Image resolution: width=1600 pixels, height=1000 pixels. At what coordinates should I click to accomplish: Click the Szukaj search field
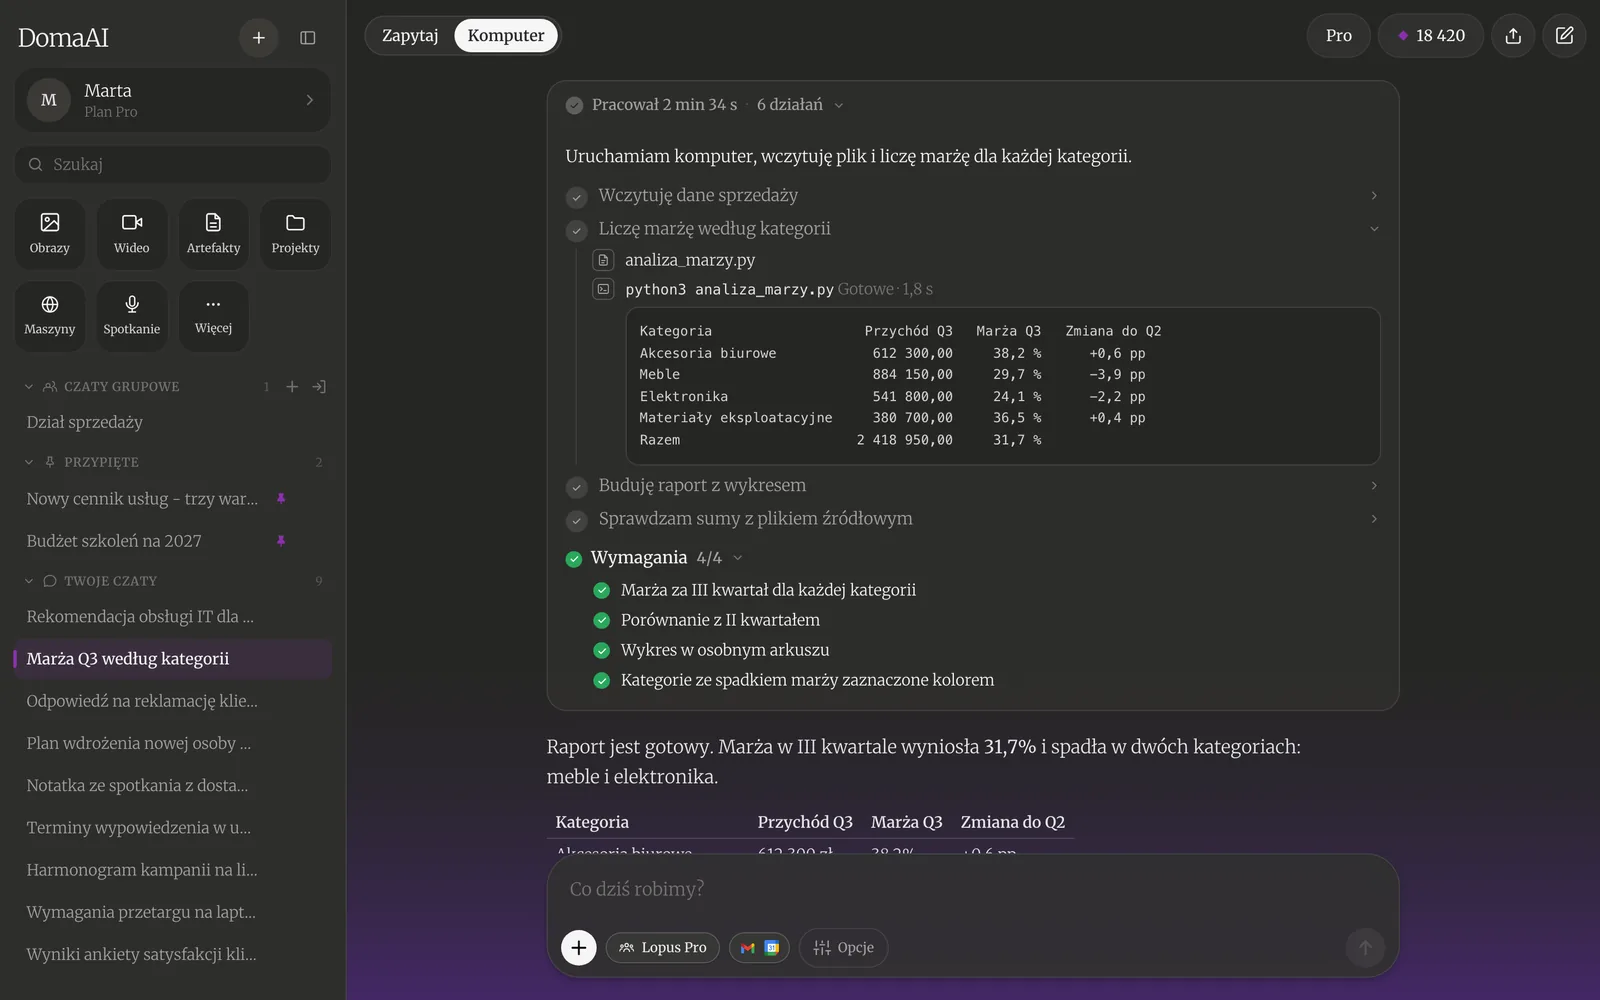(x=173, y=164)
